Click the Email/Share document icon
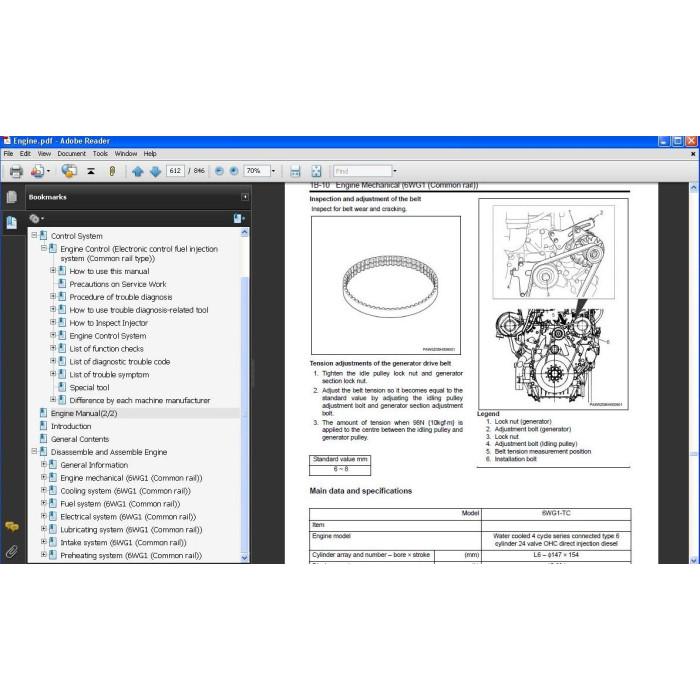700x700 pixels. pyautogui.click(x=37, y=171)
